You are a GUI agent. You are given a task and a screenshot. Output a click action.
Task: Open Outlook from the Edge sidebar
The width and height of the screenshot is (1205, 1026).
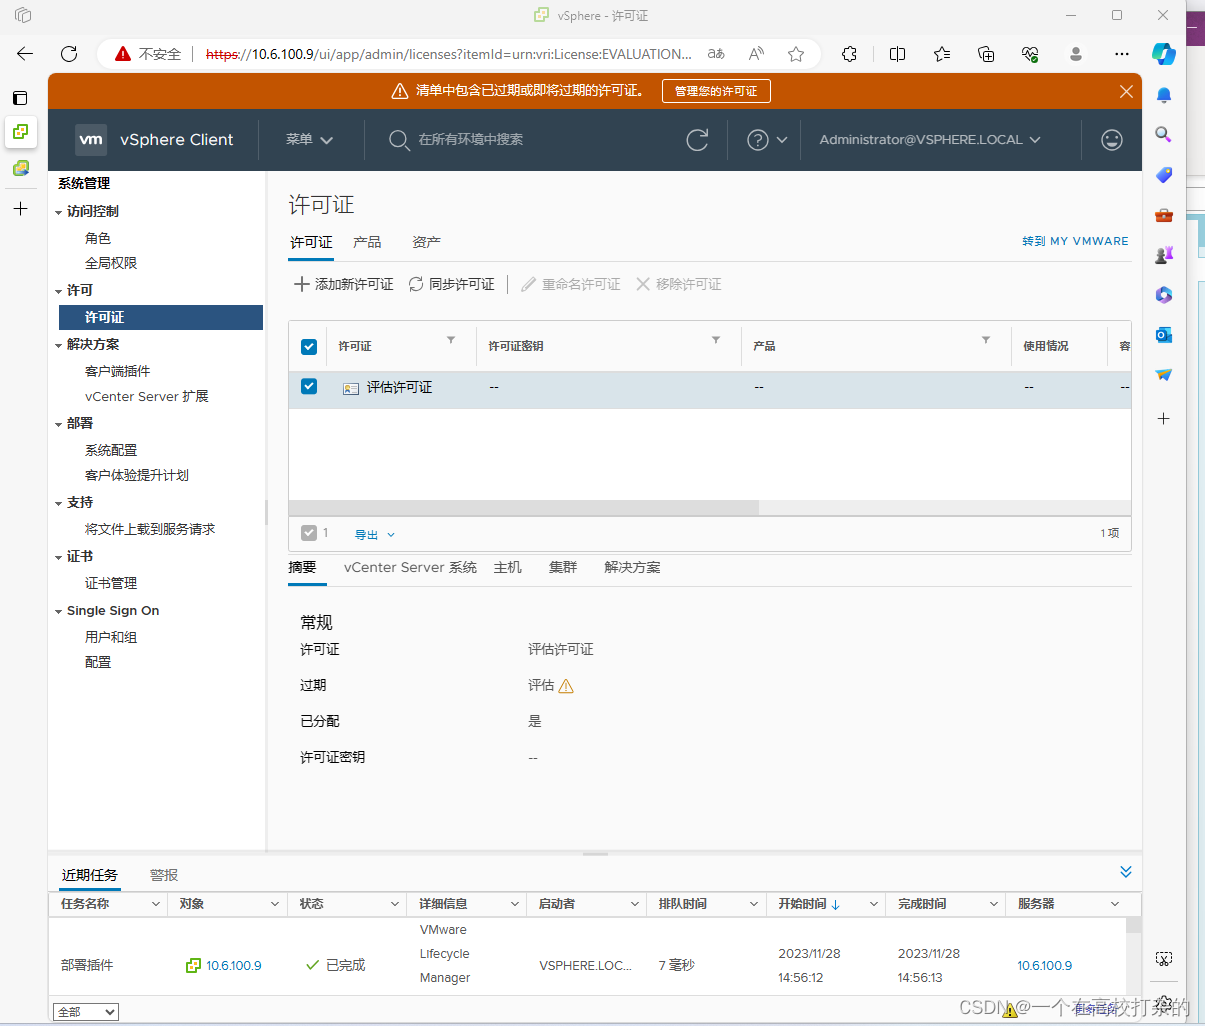(1163, 335)
